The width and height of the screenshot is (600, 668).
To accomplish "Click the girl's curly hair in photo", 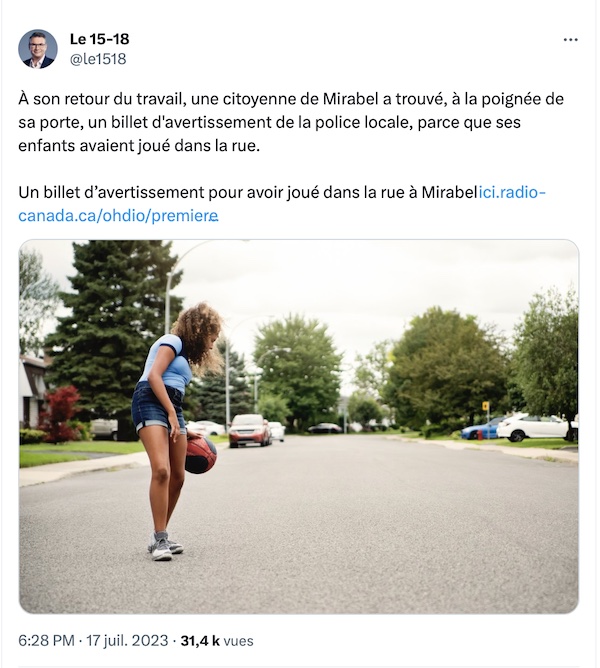I will tap(199, 335).
